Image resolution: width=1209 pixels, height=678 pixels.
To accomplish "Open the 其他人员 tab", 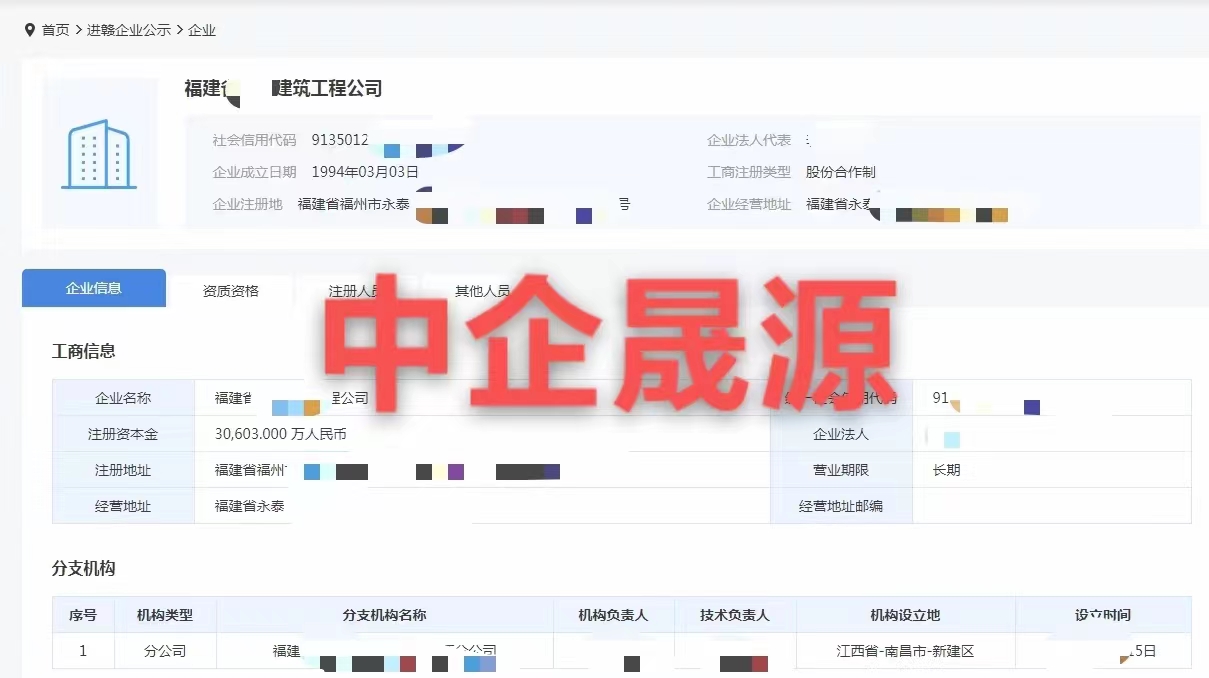I will point(482,291).
